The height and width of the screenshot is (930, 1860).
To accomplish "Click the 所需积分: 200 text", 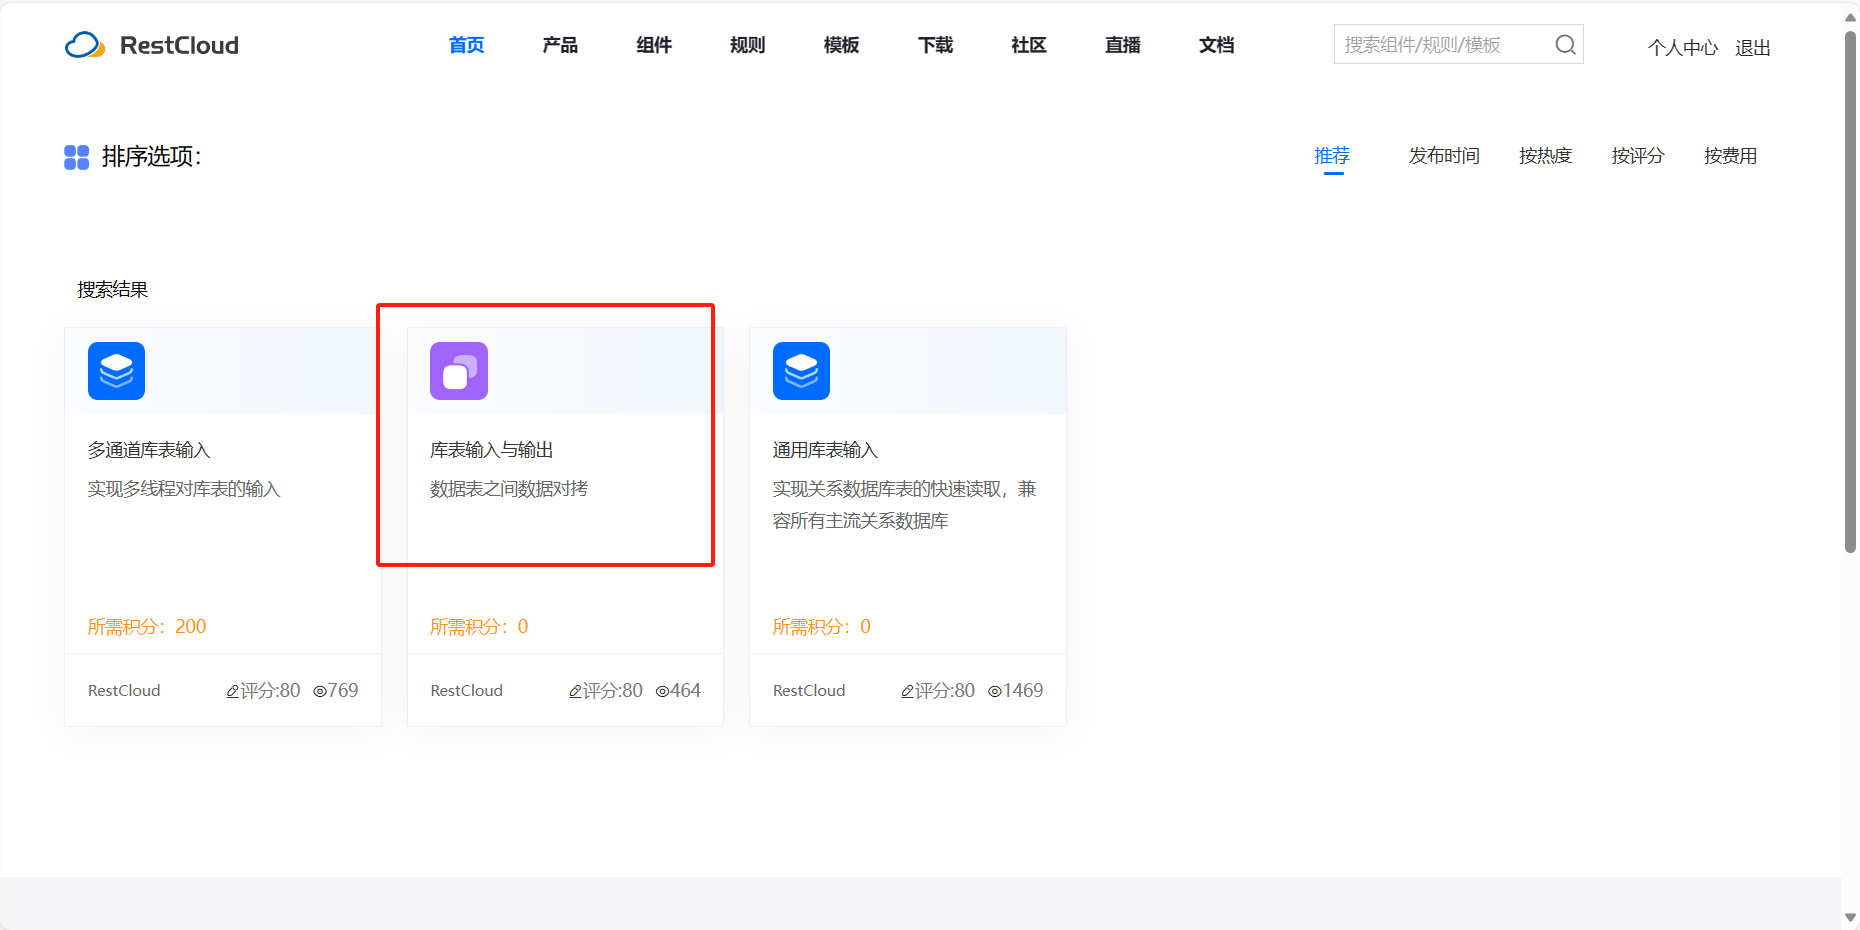I will 147,627.
